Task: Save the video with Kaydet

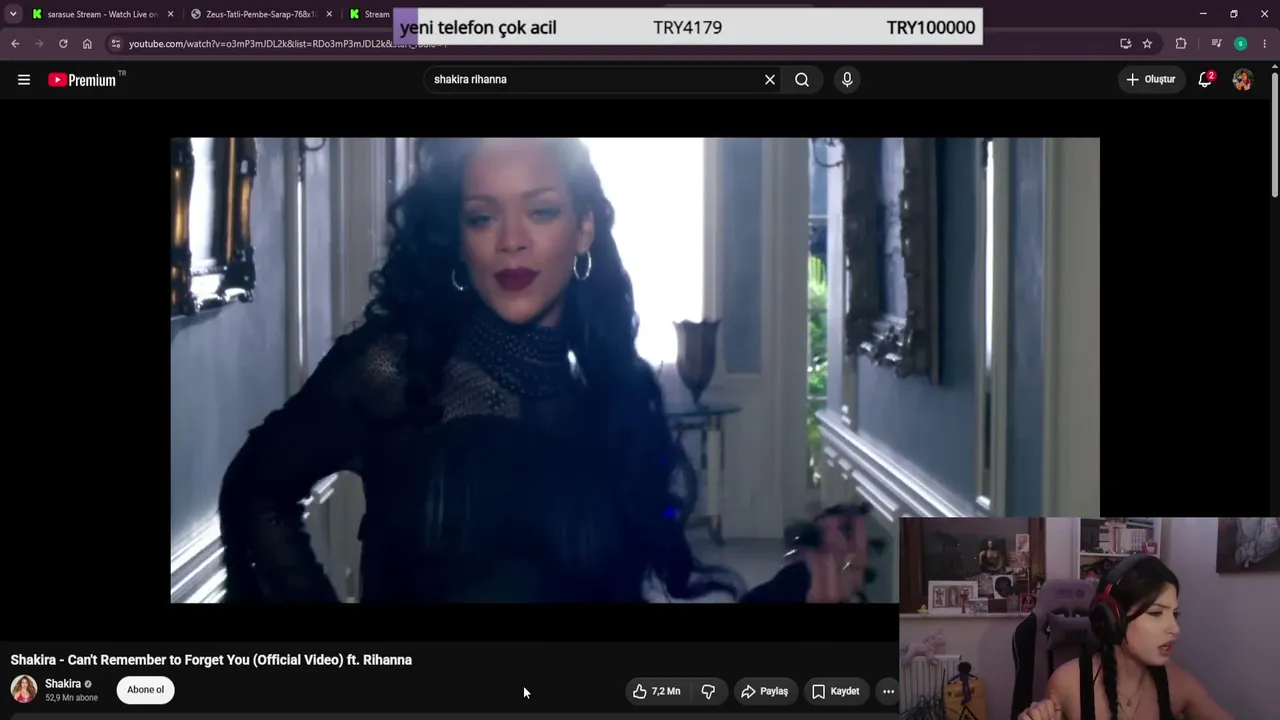Action: click(x=836, y=691)
